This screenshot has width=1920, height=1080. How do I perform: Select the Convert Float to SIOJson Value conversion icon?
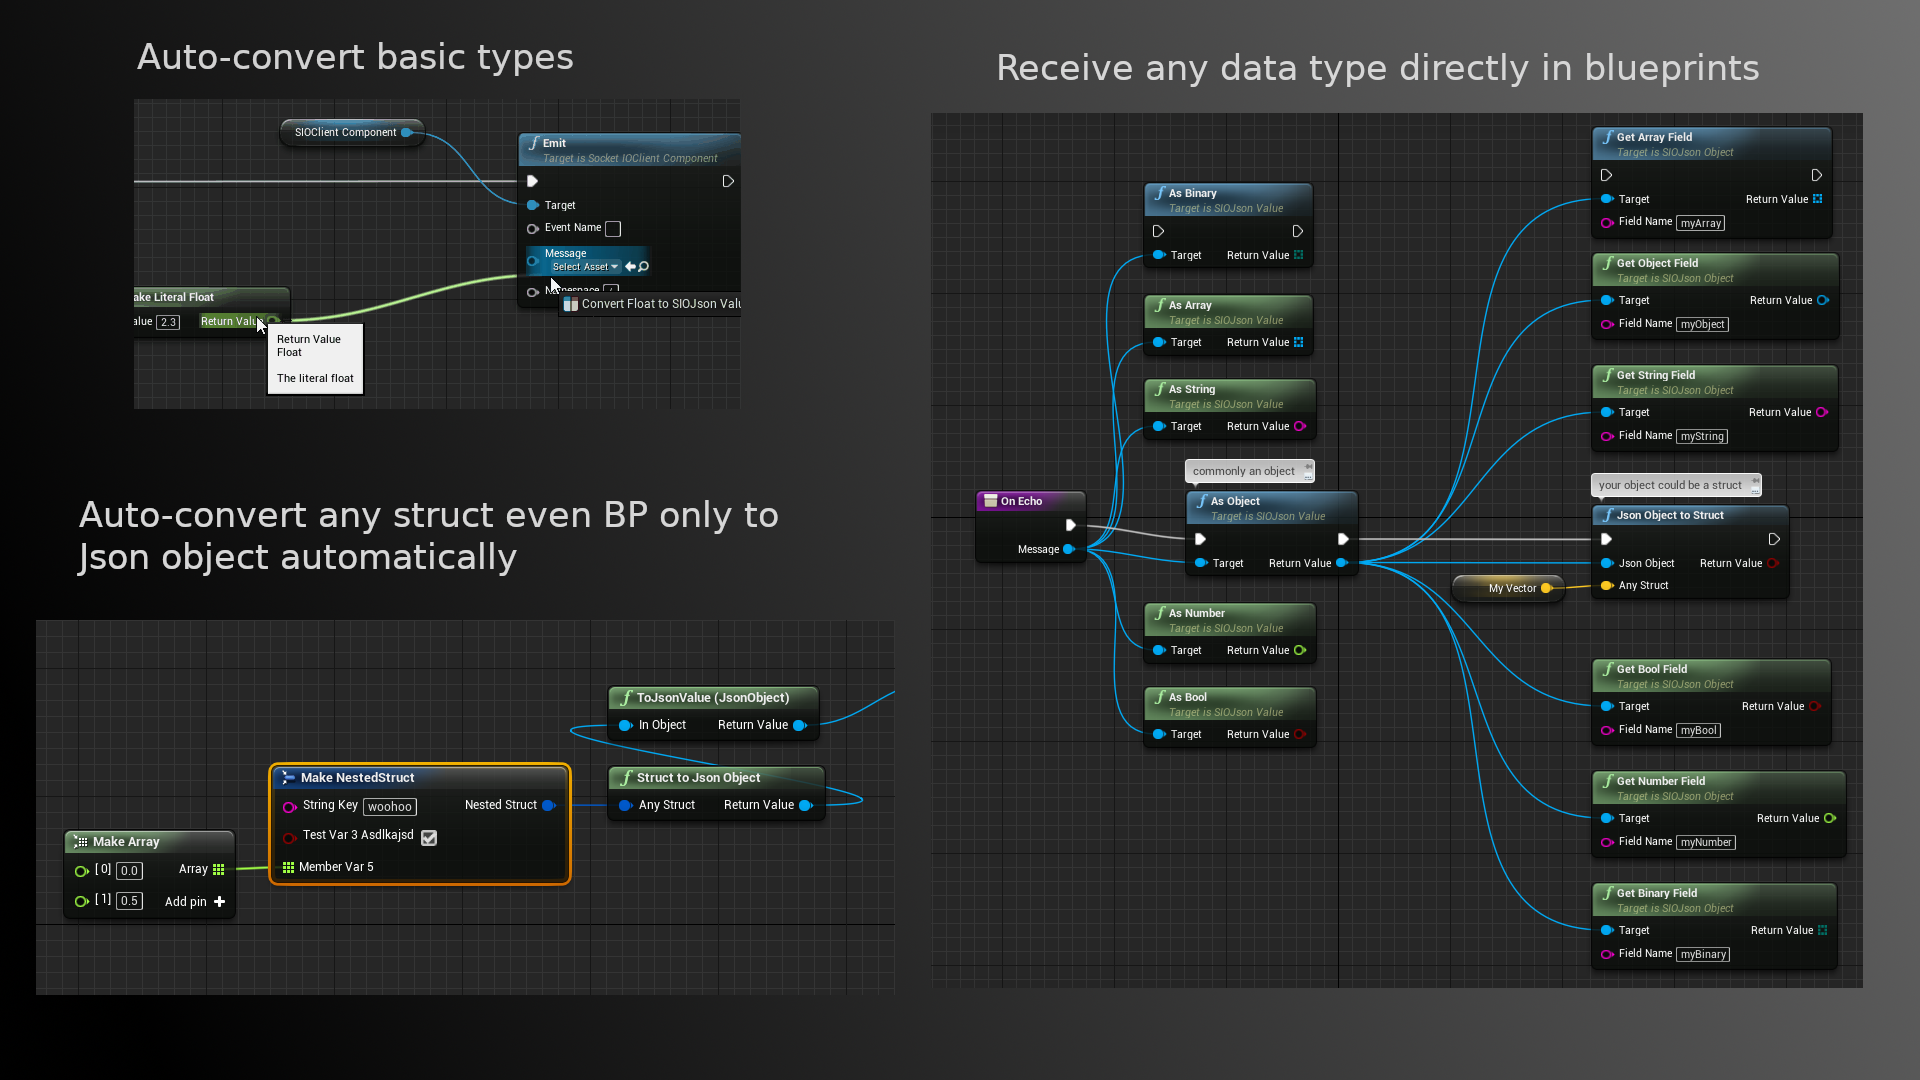[570, 303]
